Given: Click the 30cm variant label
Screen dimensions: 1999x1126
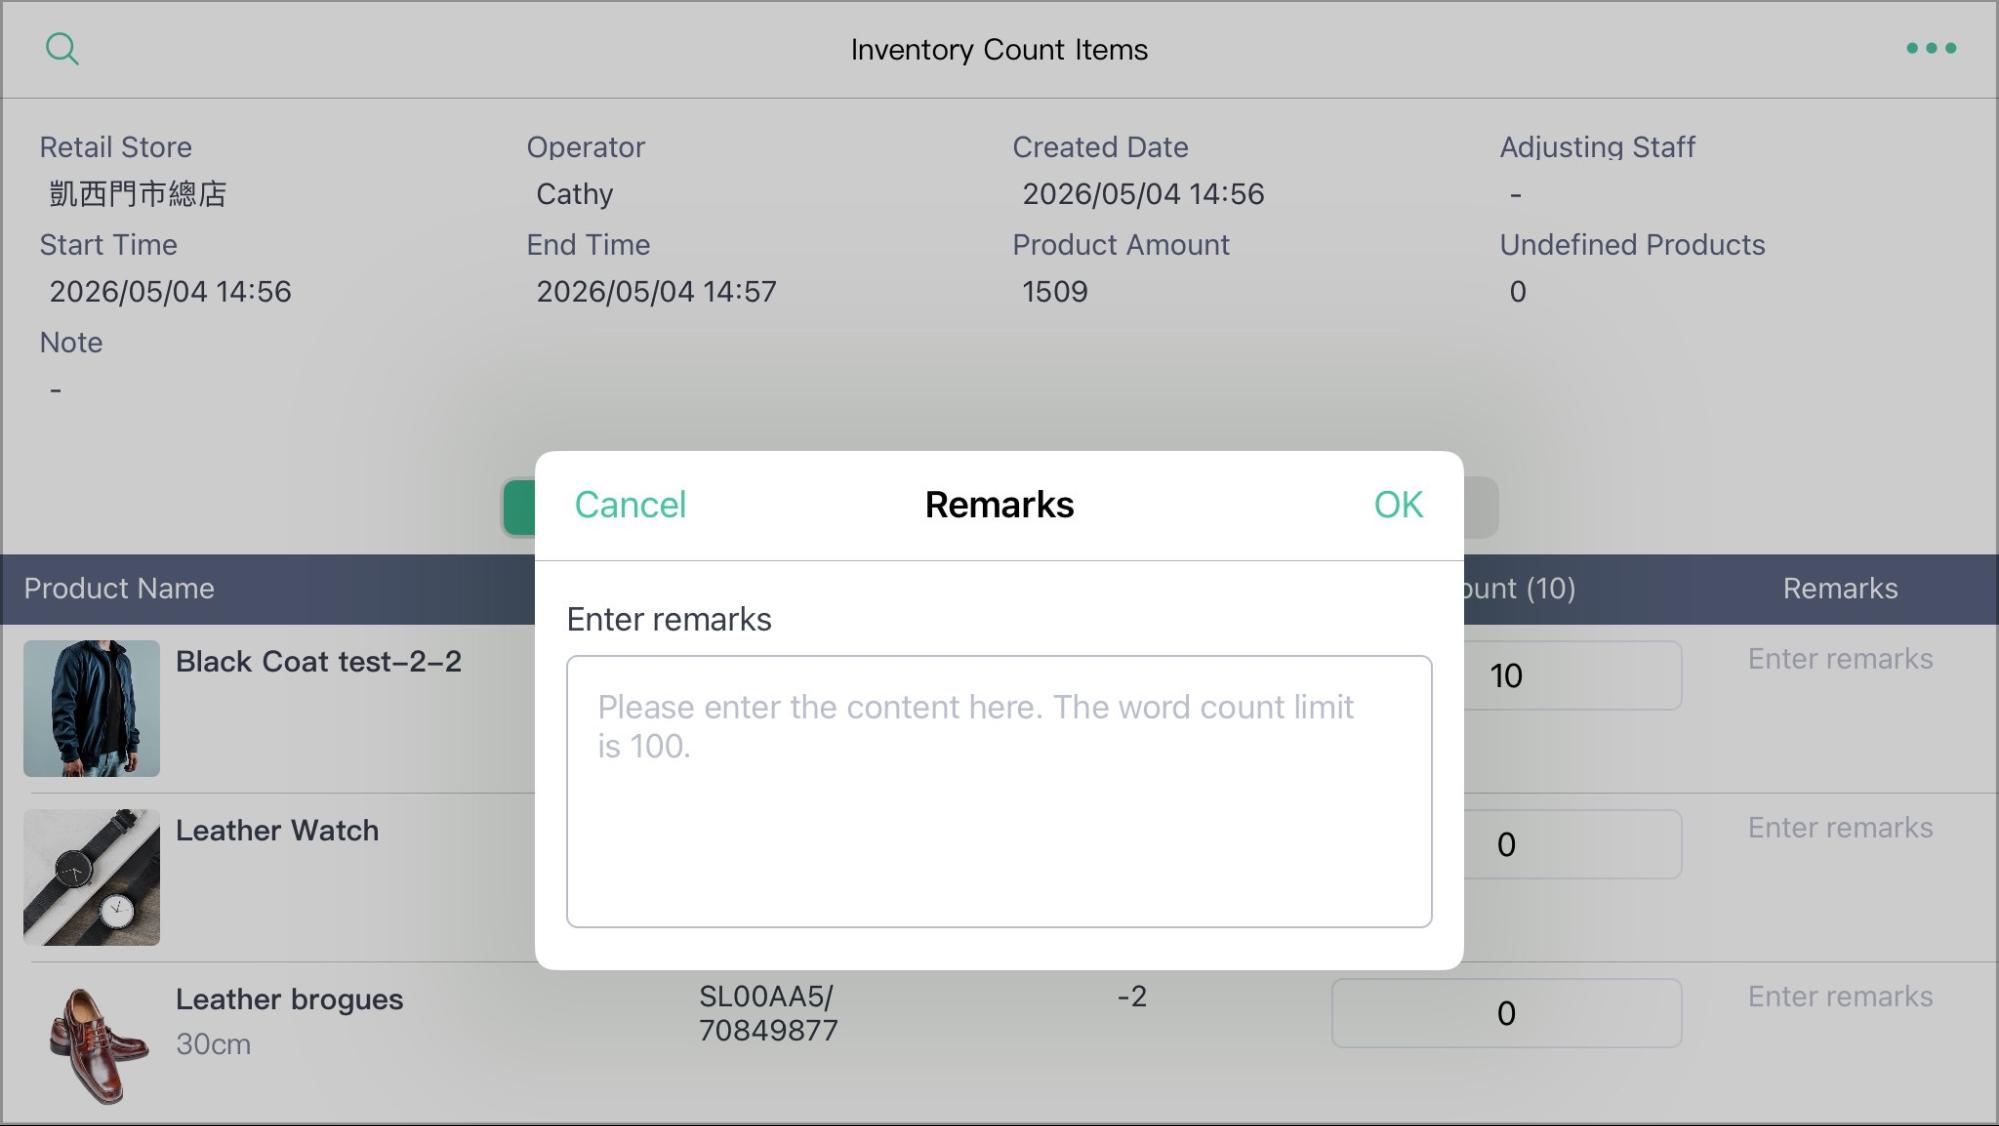Looking at the screenshot, I should (x=213, y=1044).
